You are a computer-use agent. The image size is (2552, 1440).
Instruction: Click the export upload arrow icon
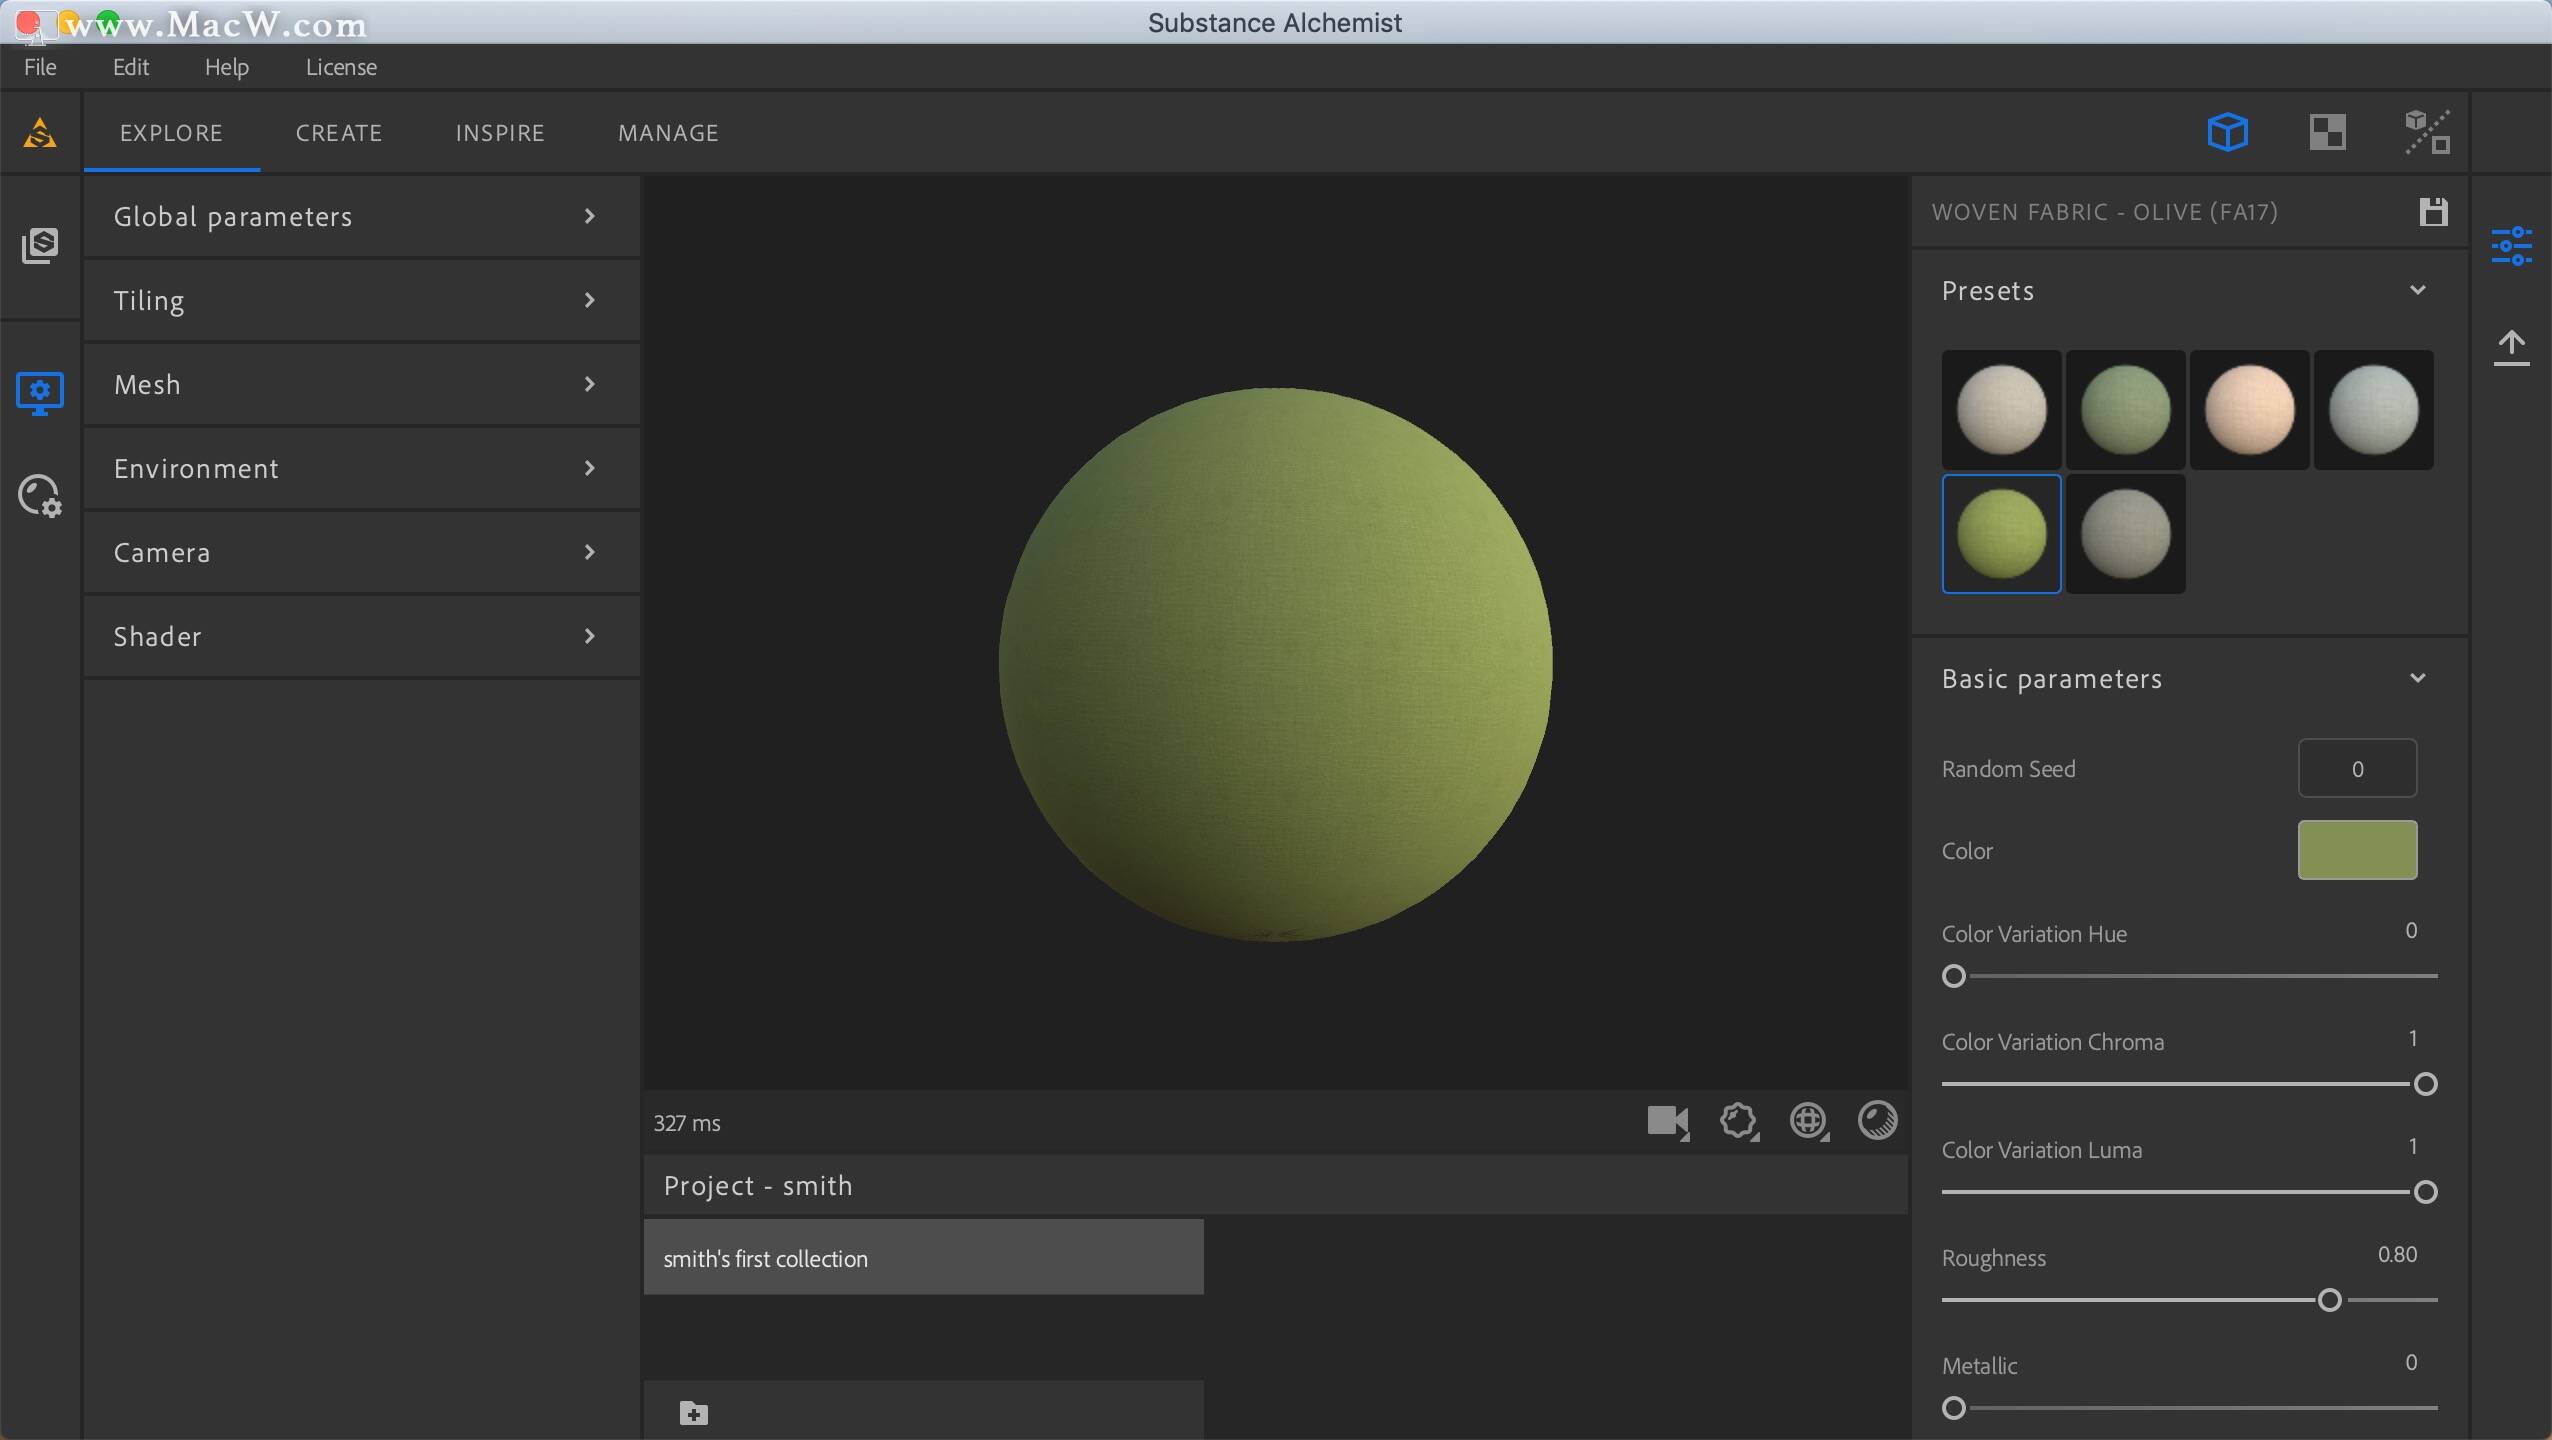pyautogui.click(x=2511, y=348)
